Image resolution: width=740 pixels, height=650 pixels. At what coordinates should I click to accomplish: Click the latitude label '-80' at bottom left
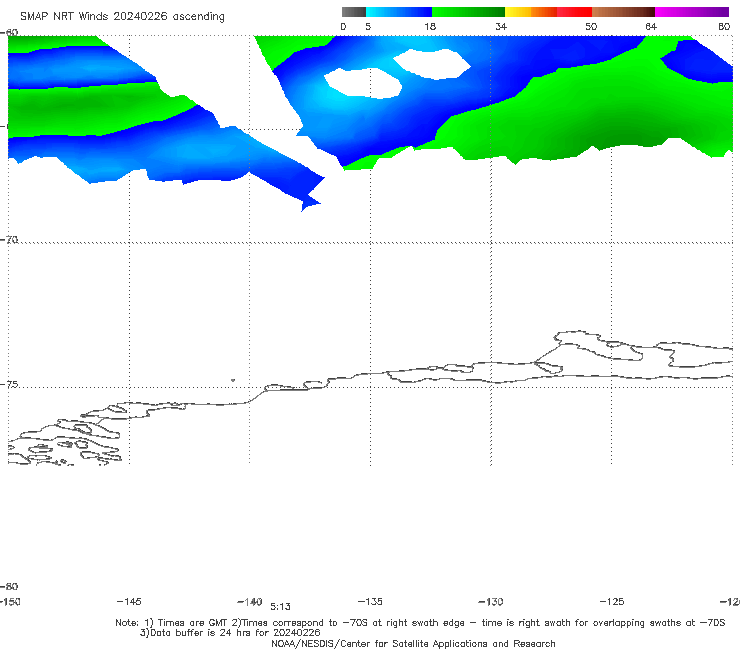click(9, 586)
